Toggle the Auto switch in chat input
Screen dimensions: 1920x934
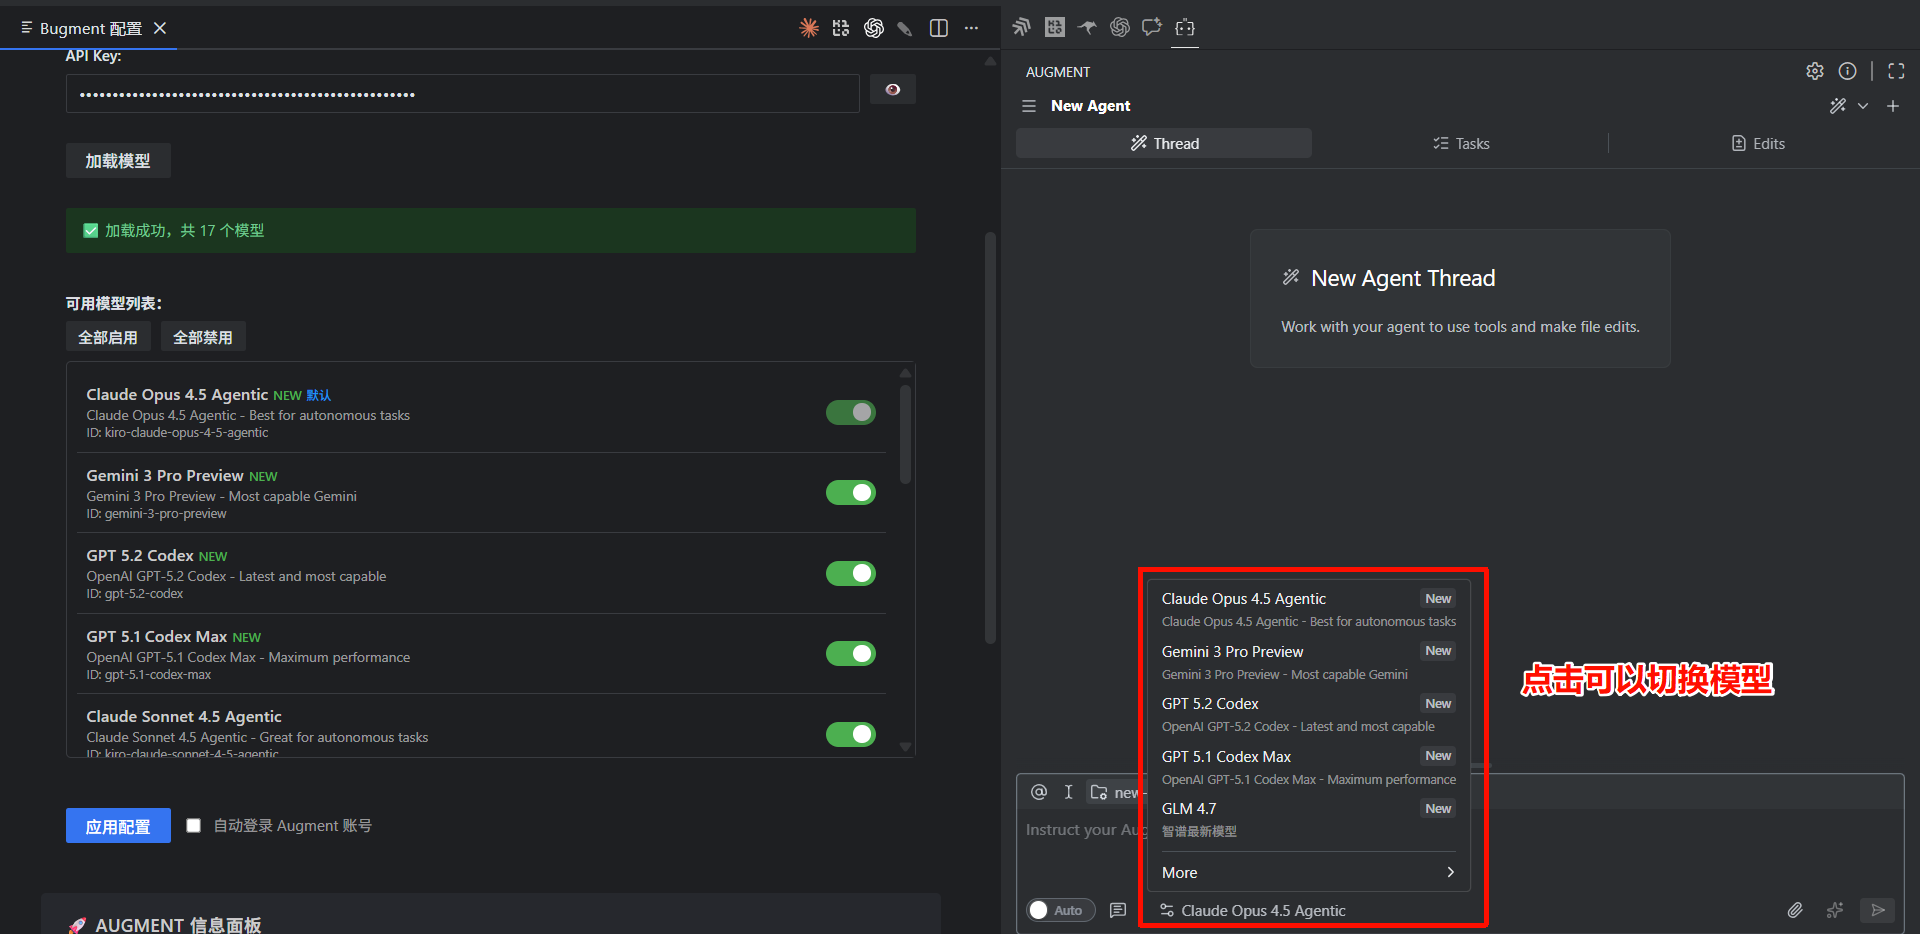coord(1061,910)
